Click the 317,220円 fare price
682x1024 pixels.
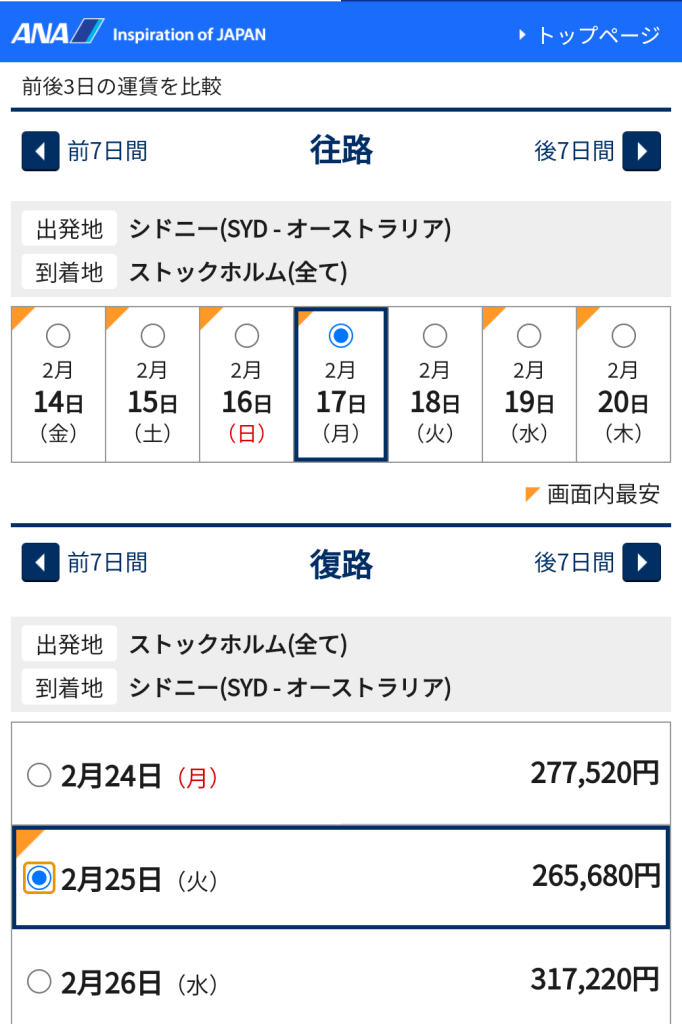[594, 980]
